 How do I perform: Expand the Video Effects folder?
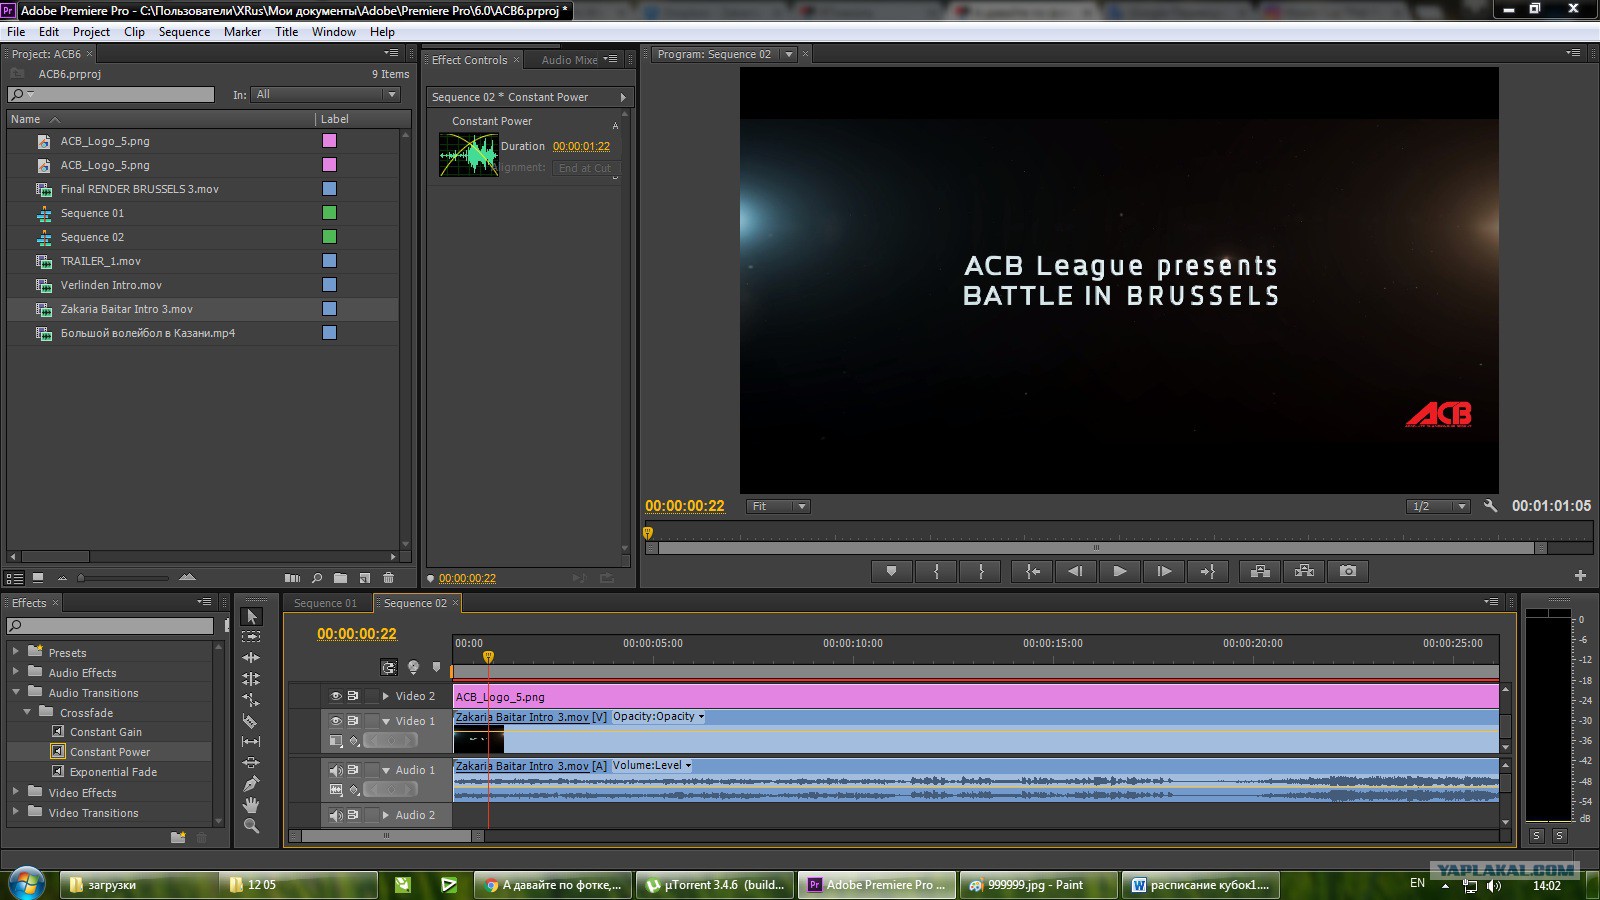pos(15,791)
